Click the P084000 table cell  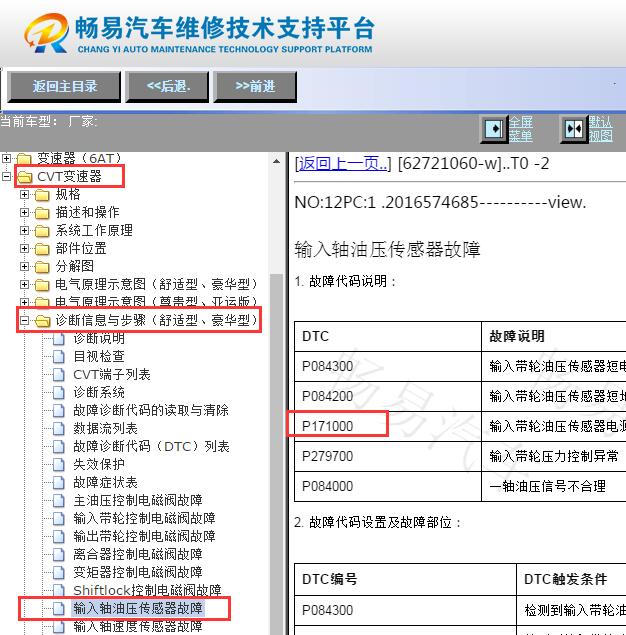click(388, 486)
